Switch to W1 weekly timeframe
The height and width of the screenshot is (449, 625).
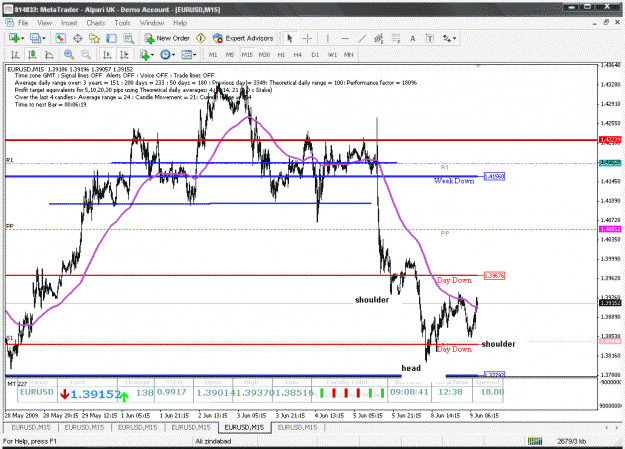[x=332, y=55]
